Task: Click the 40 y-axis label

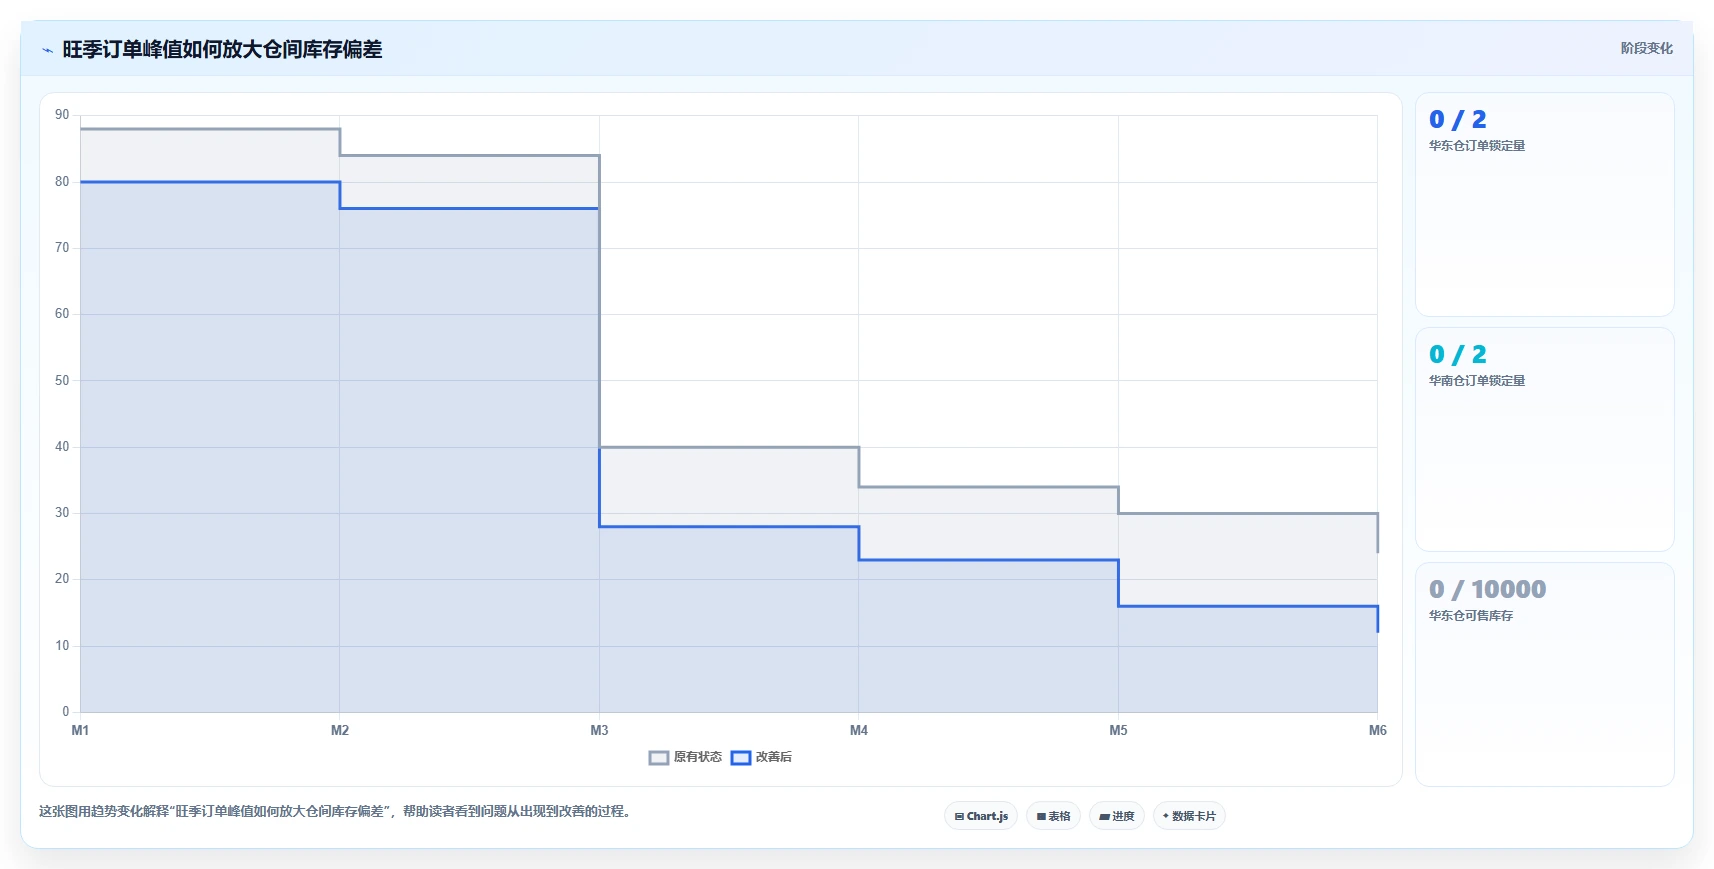Action: (x=62, y=447)
